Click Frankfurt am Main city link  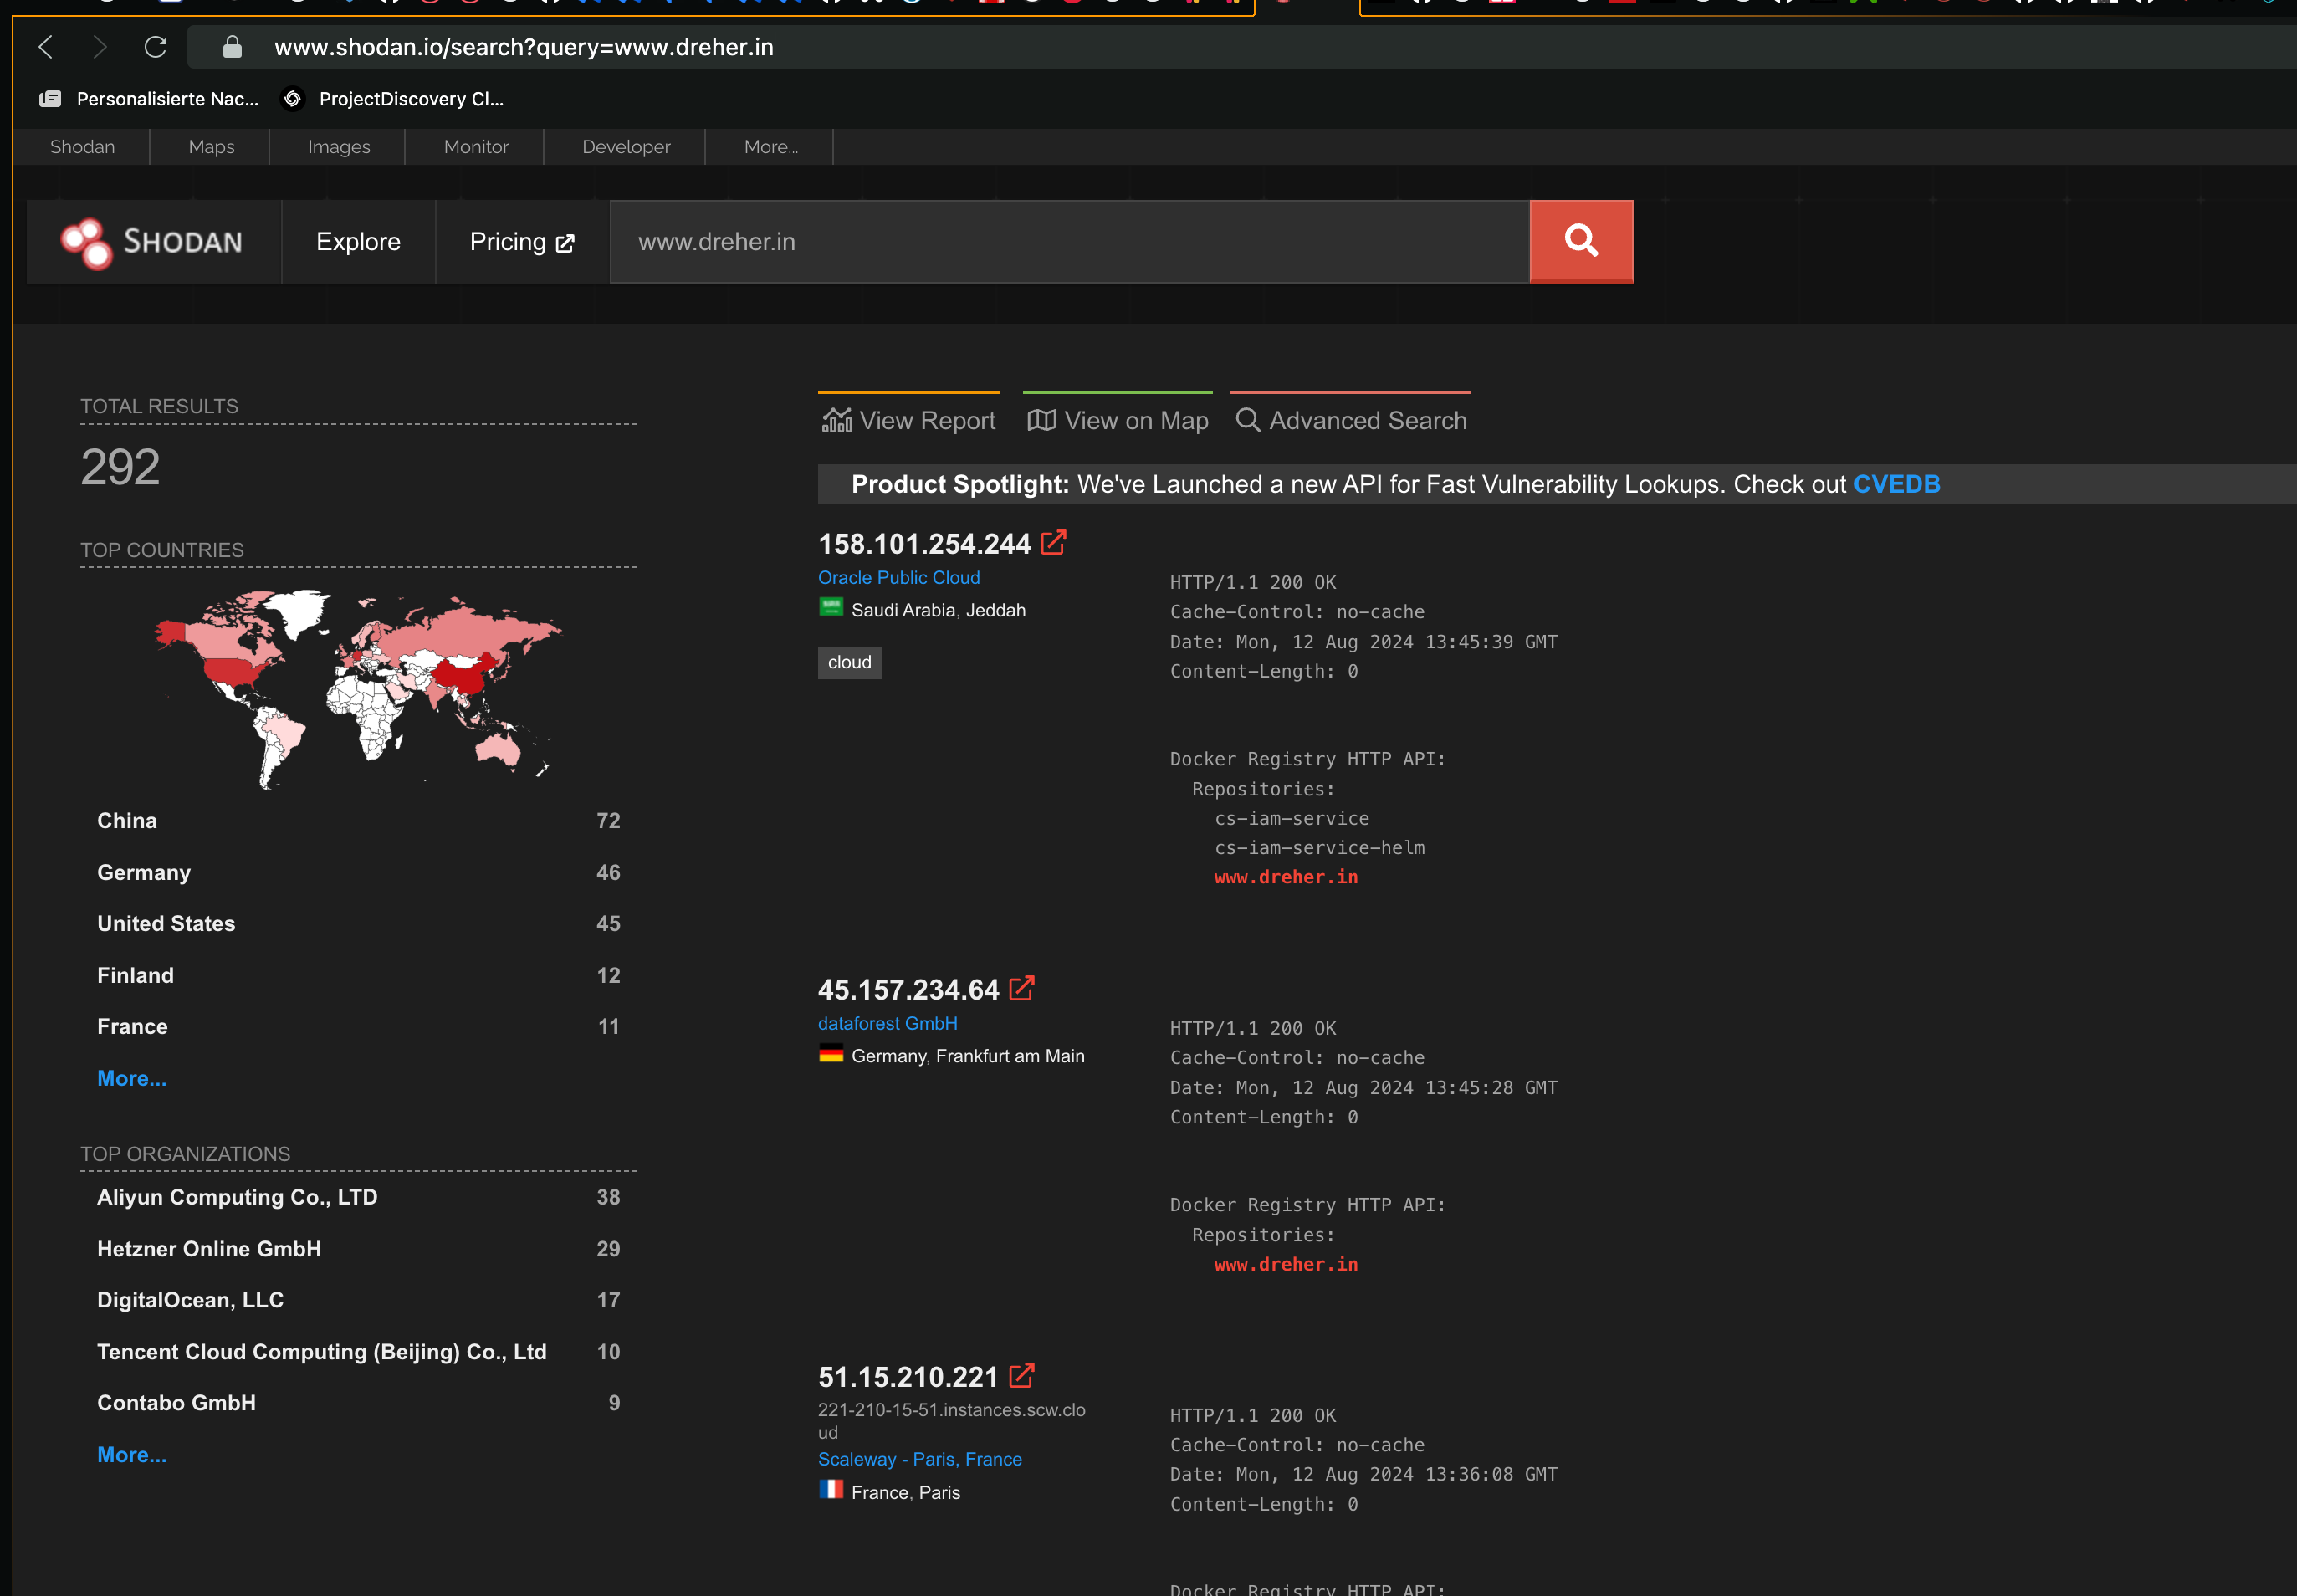(1010, 1056)
